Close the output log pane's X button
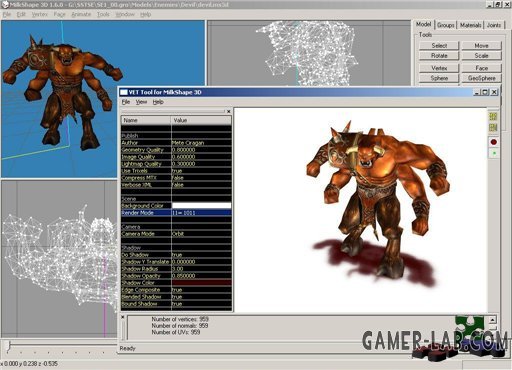 click(123, 317)
